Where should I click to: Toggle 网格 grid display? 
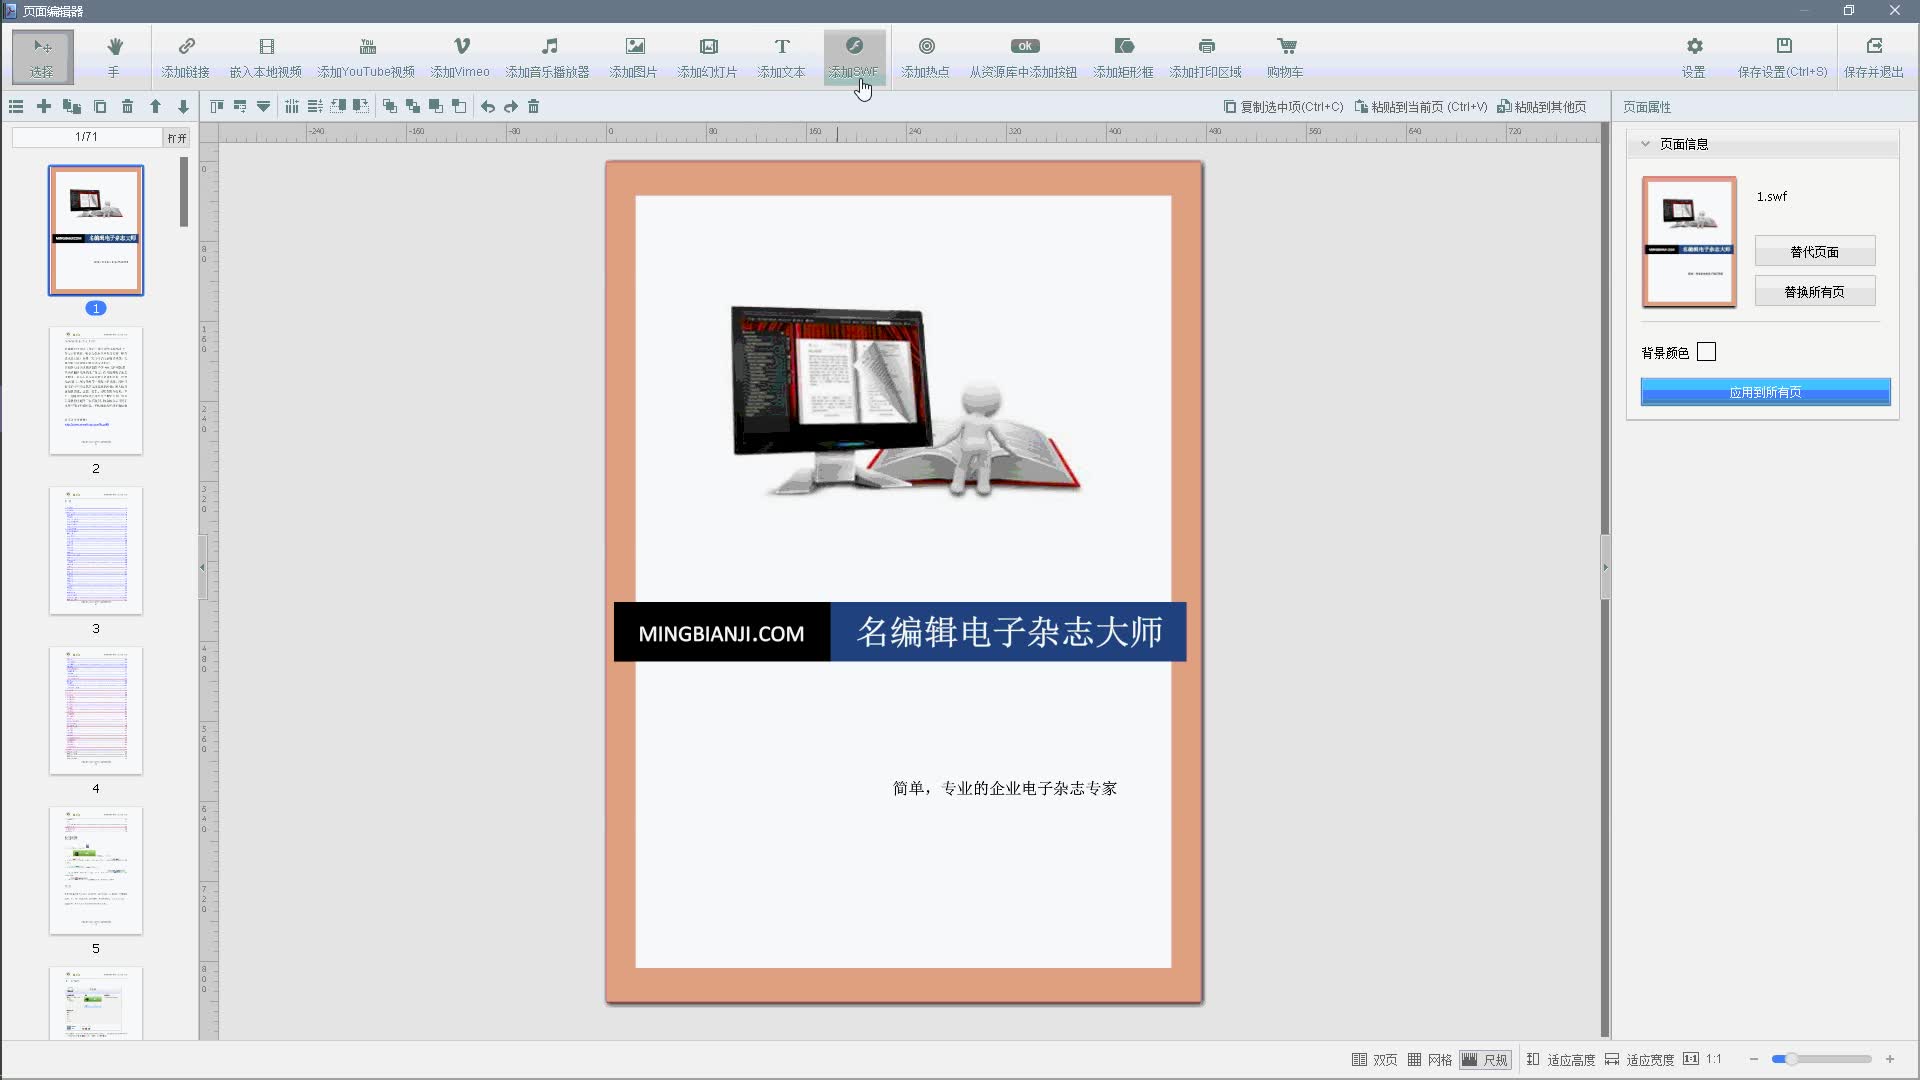tap(1430, 1059)
